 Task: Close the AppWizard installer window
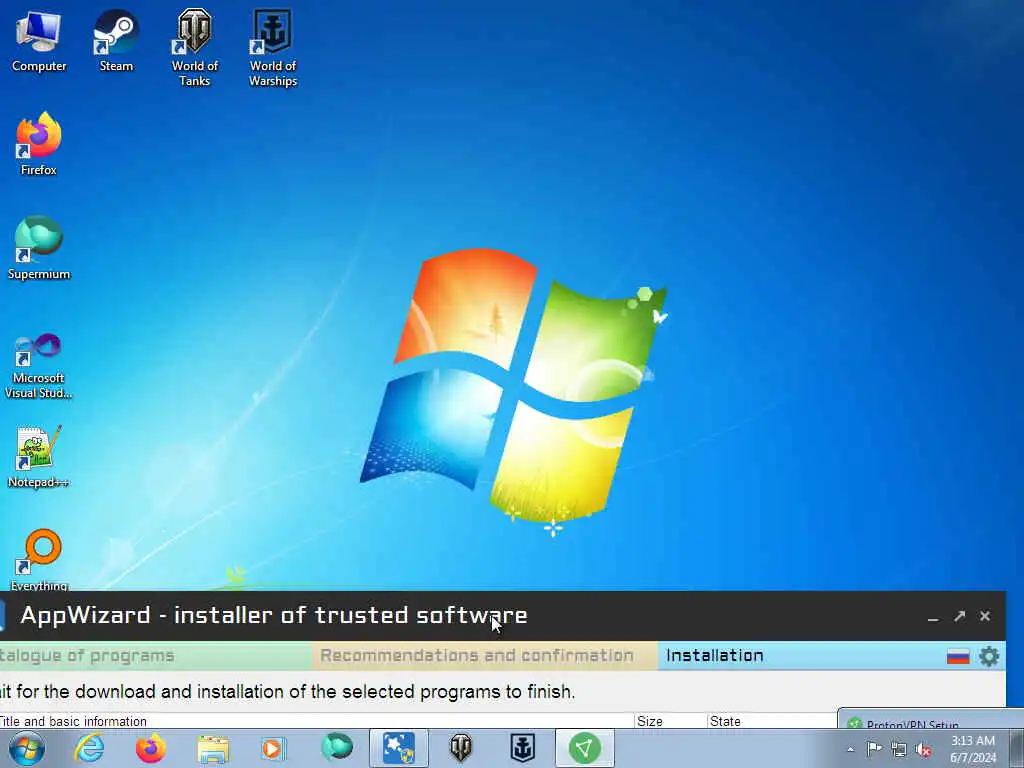point(985,616)
